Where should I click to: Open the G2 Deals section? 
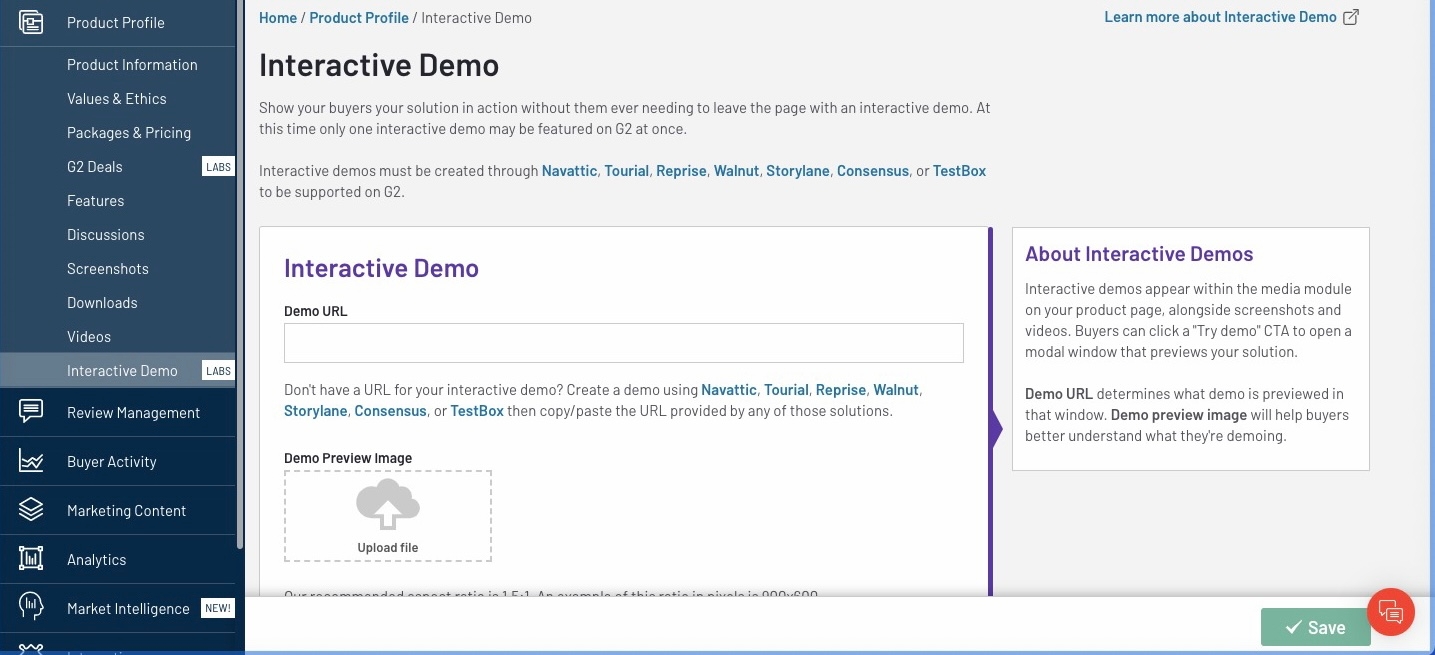pos(94,167)
